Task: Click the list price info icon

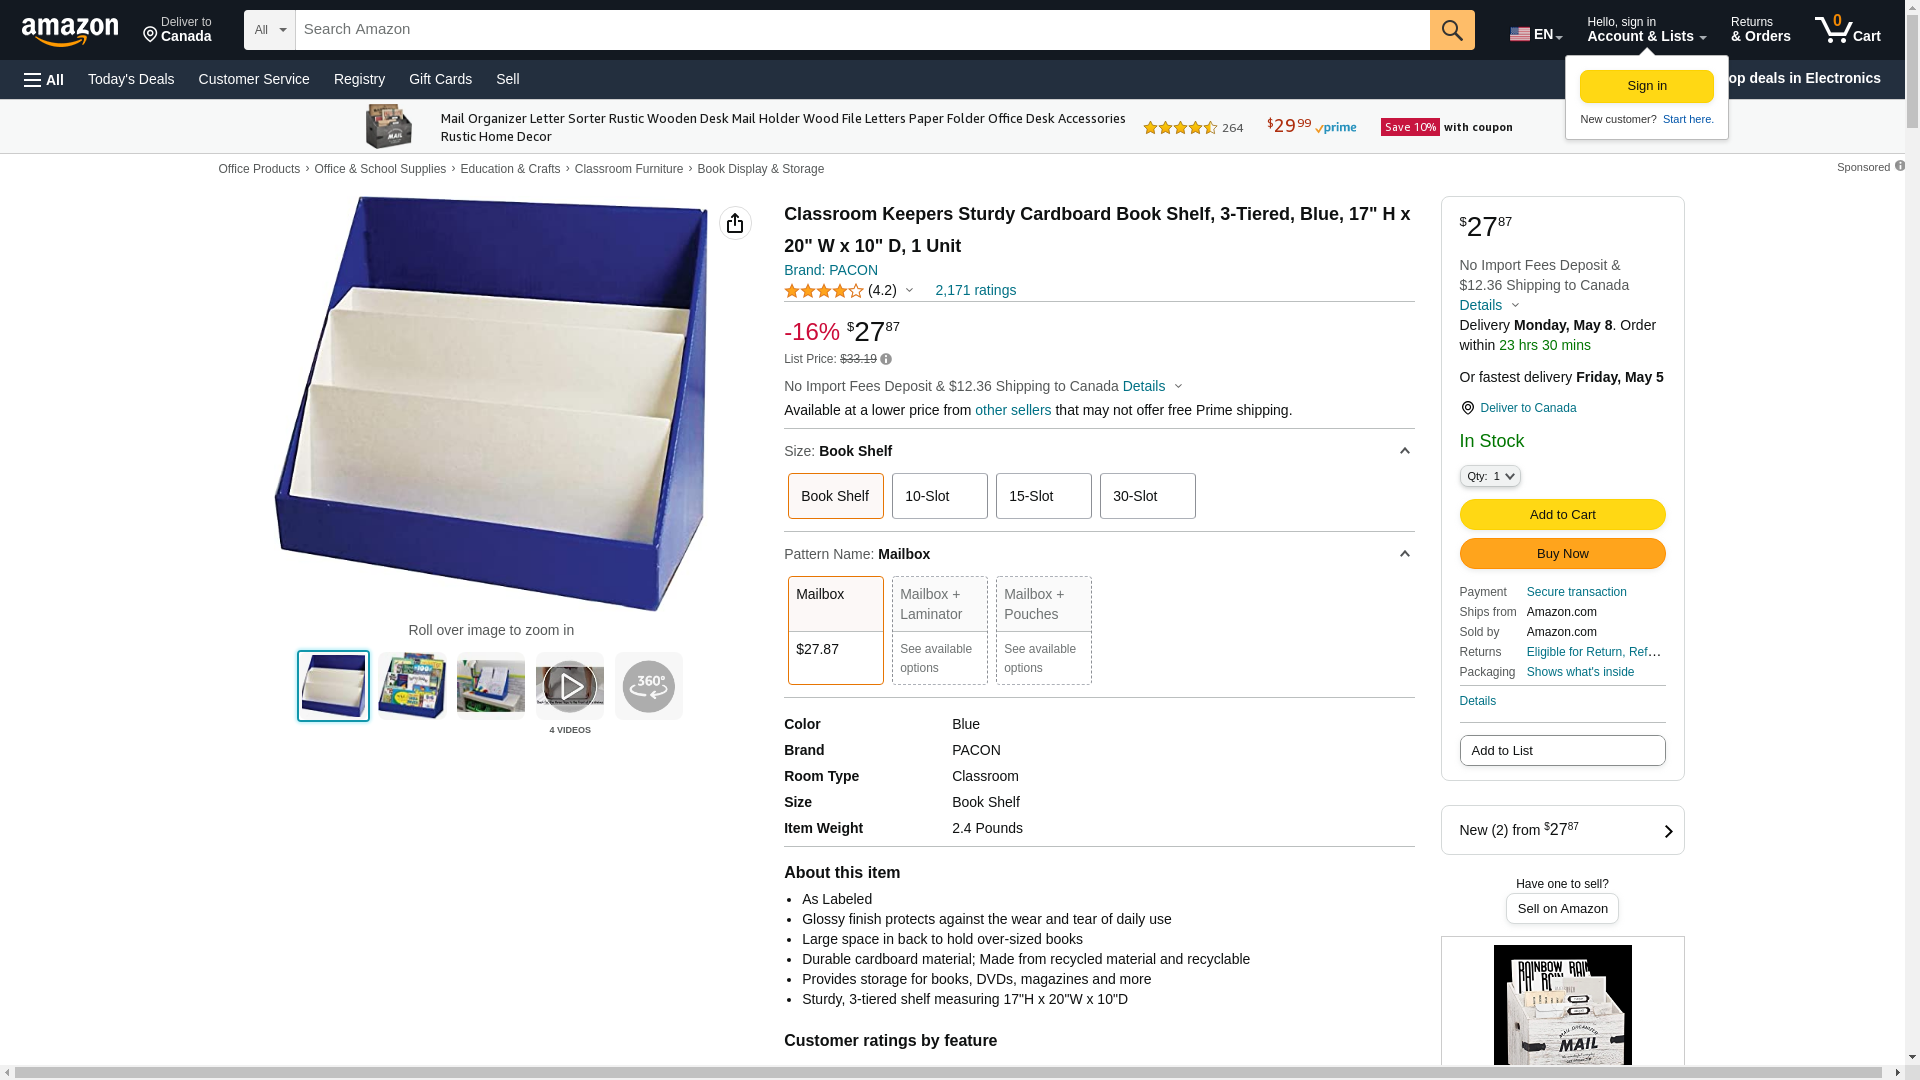Action: pyautogui.click(x=886, y=359)
